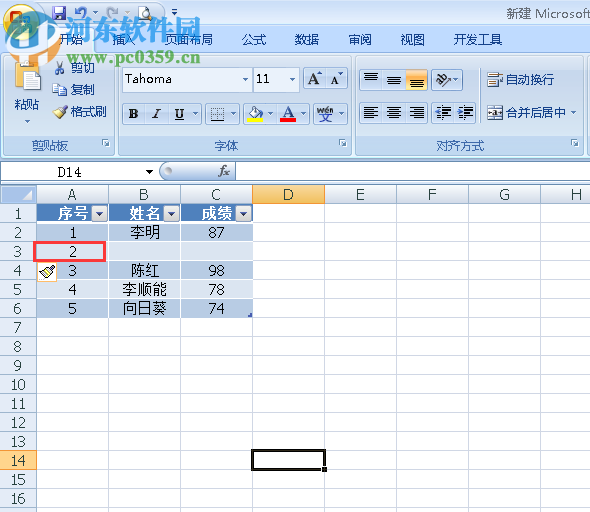Select cell containing 李顺能

tap(144, 290)
